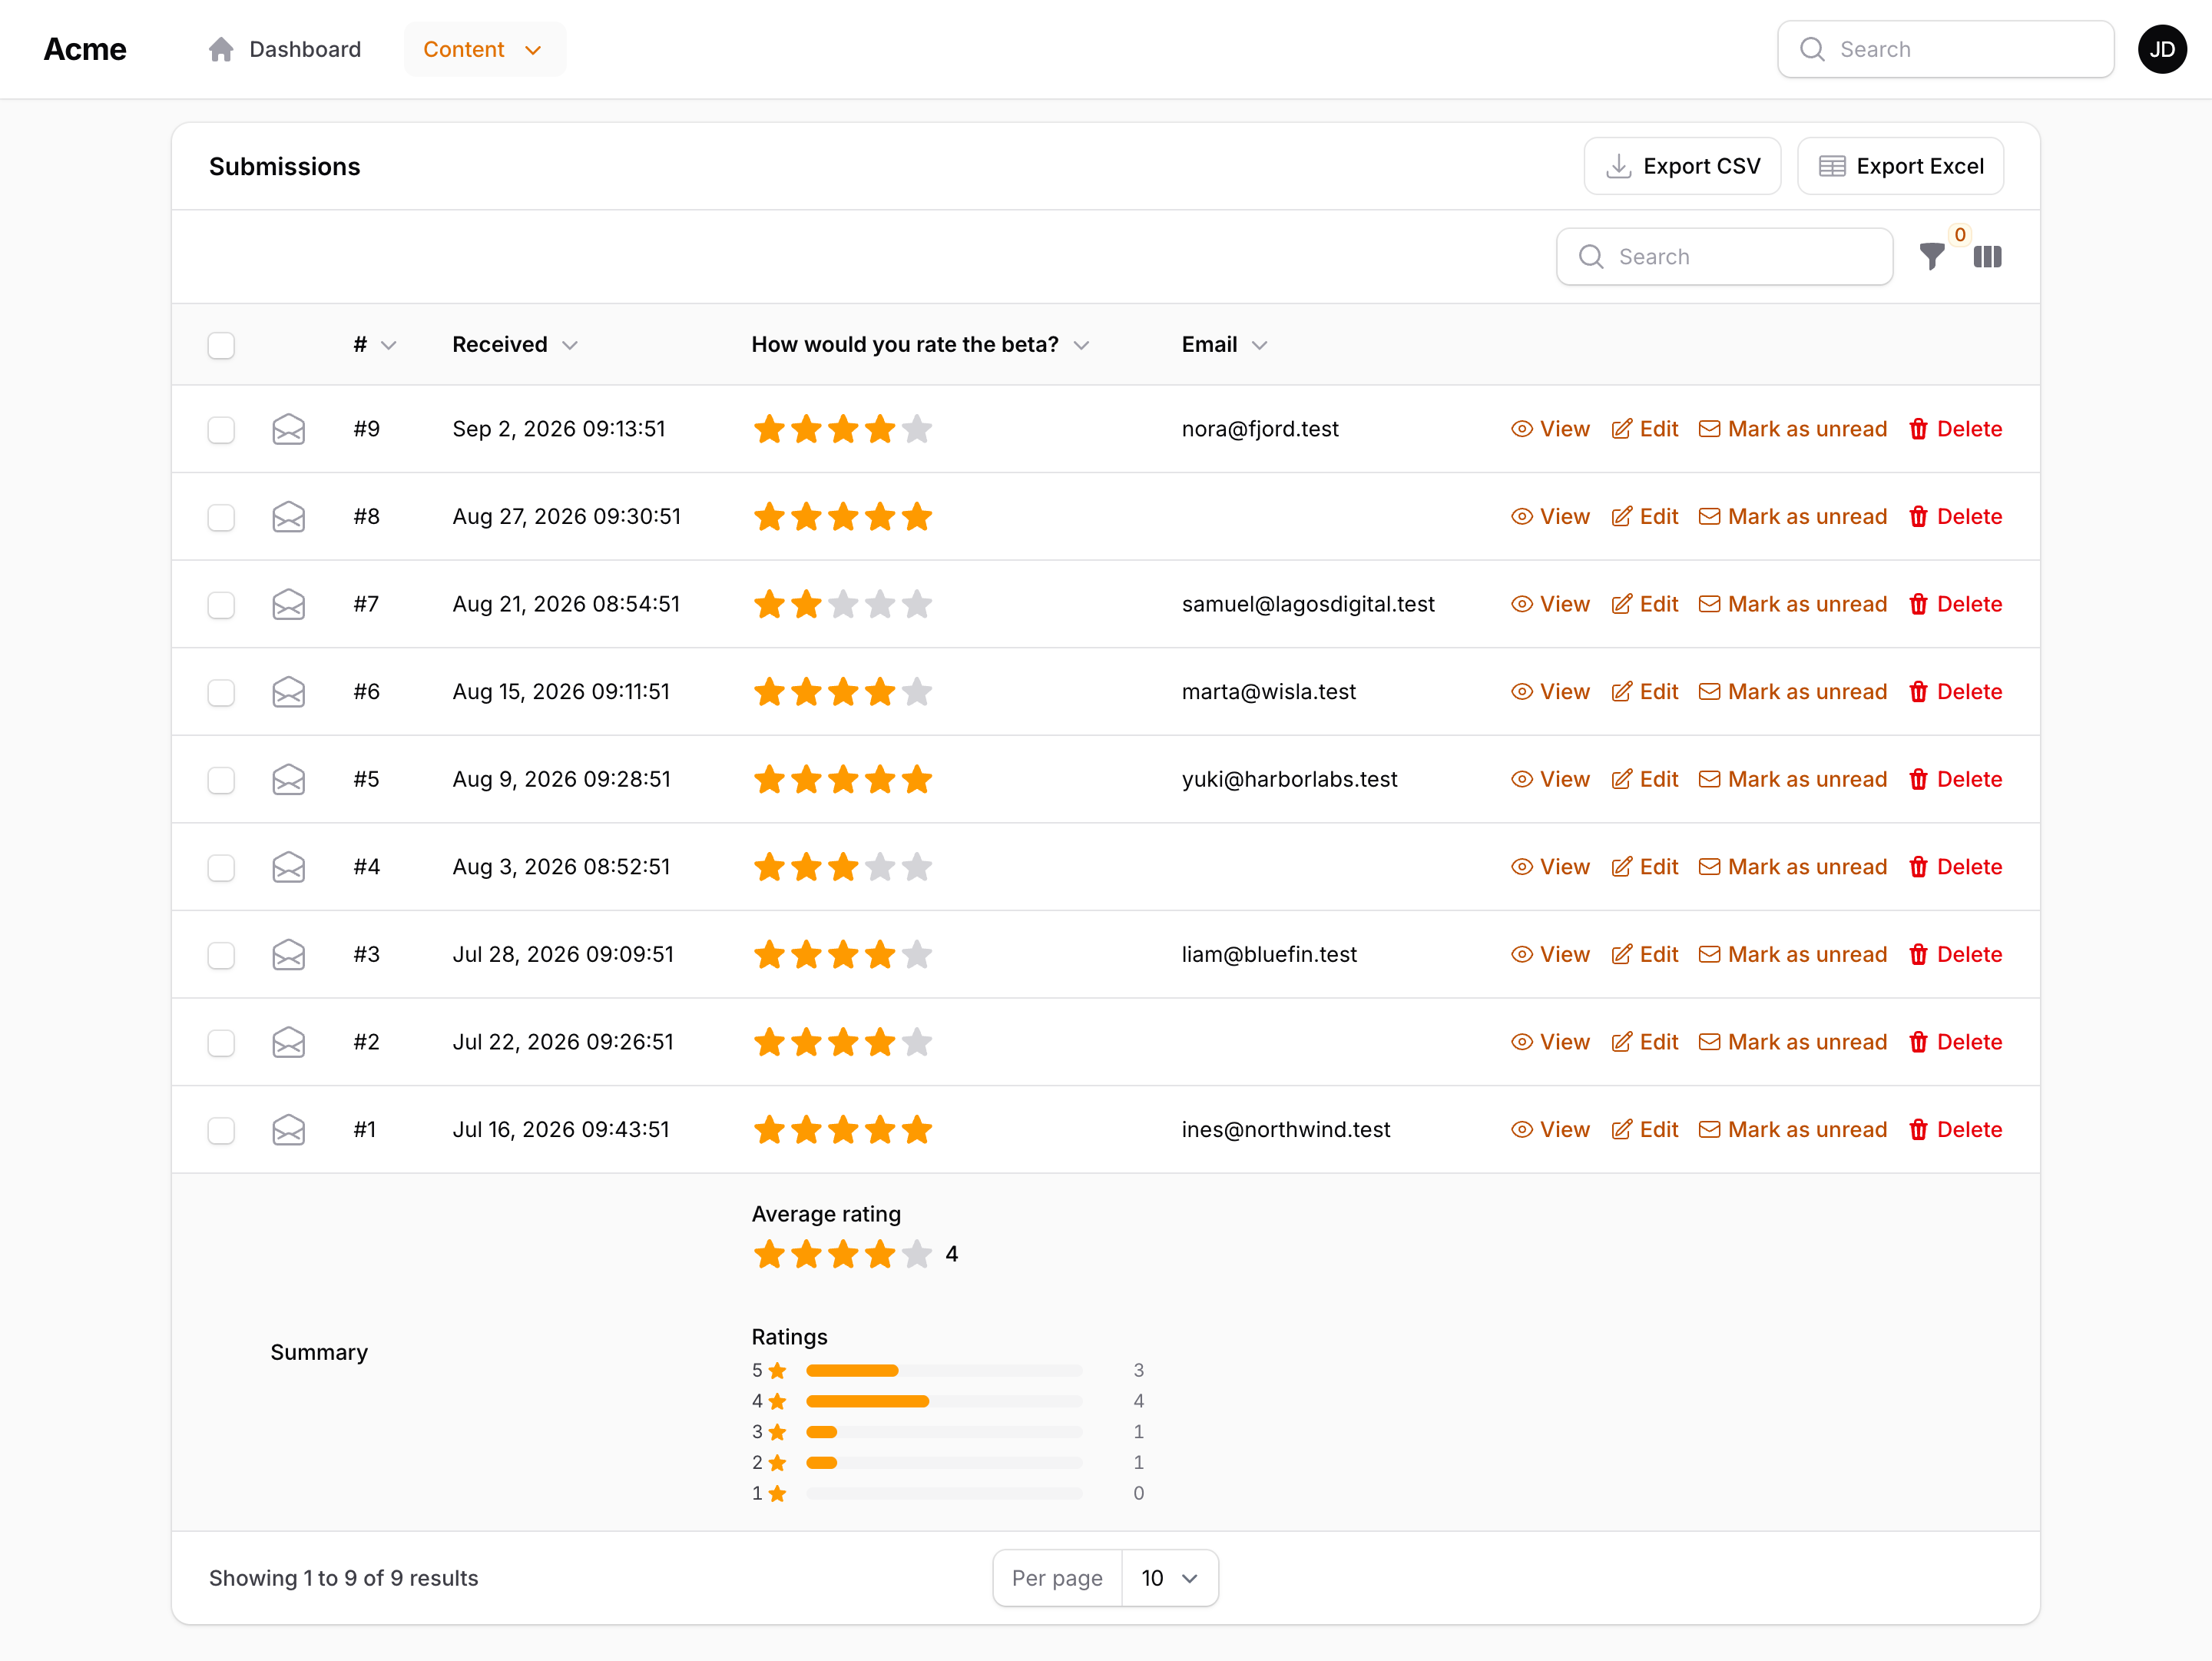Click the home icon beside Dashboard
2212x1661 pixels.
(x=221, y=49)
